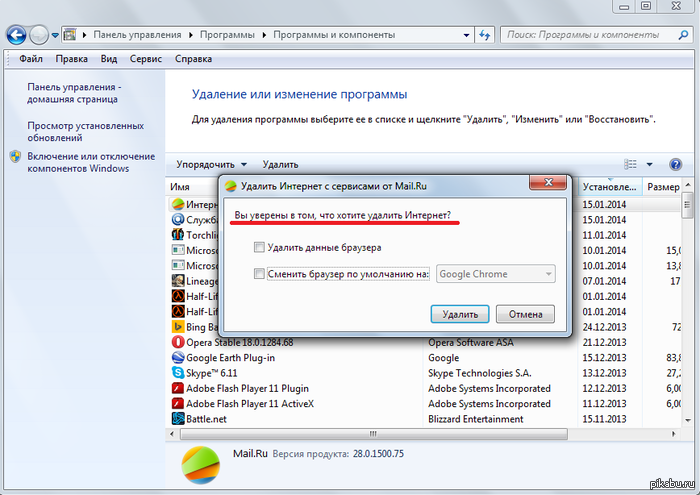Open the Google Chrome browser dropdown

(496, 274)
